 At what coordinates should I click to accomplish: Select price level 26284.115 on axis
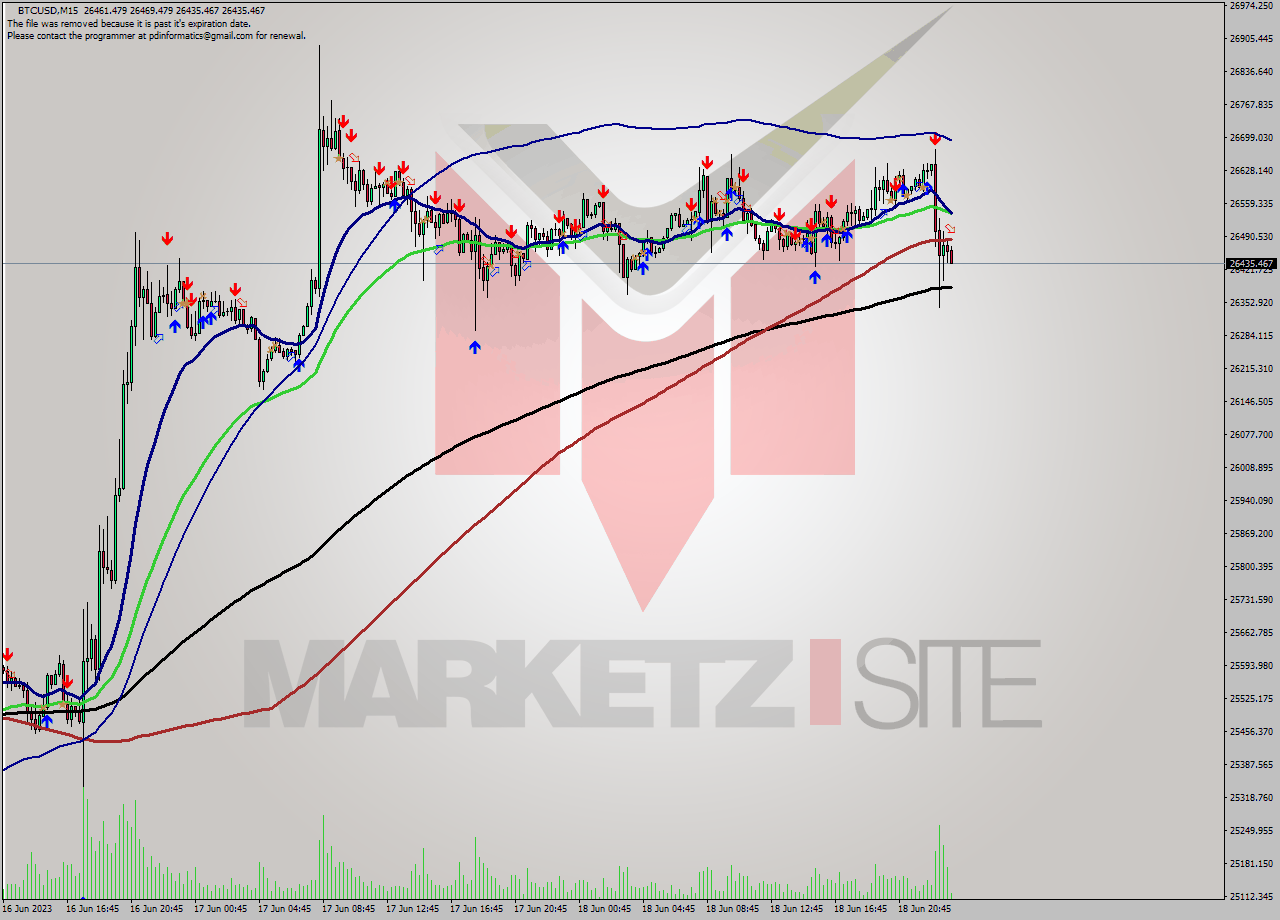[1252, 336]
